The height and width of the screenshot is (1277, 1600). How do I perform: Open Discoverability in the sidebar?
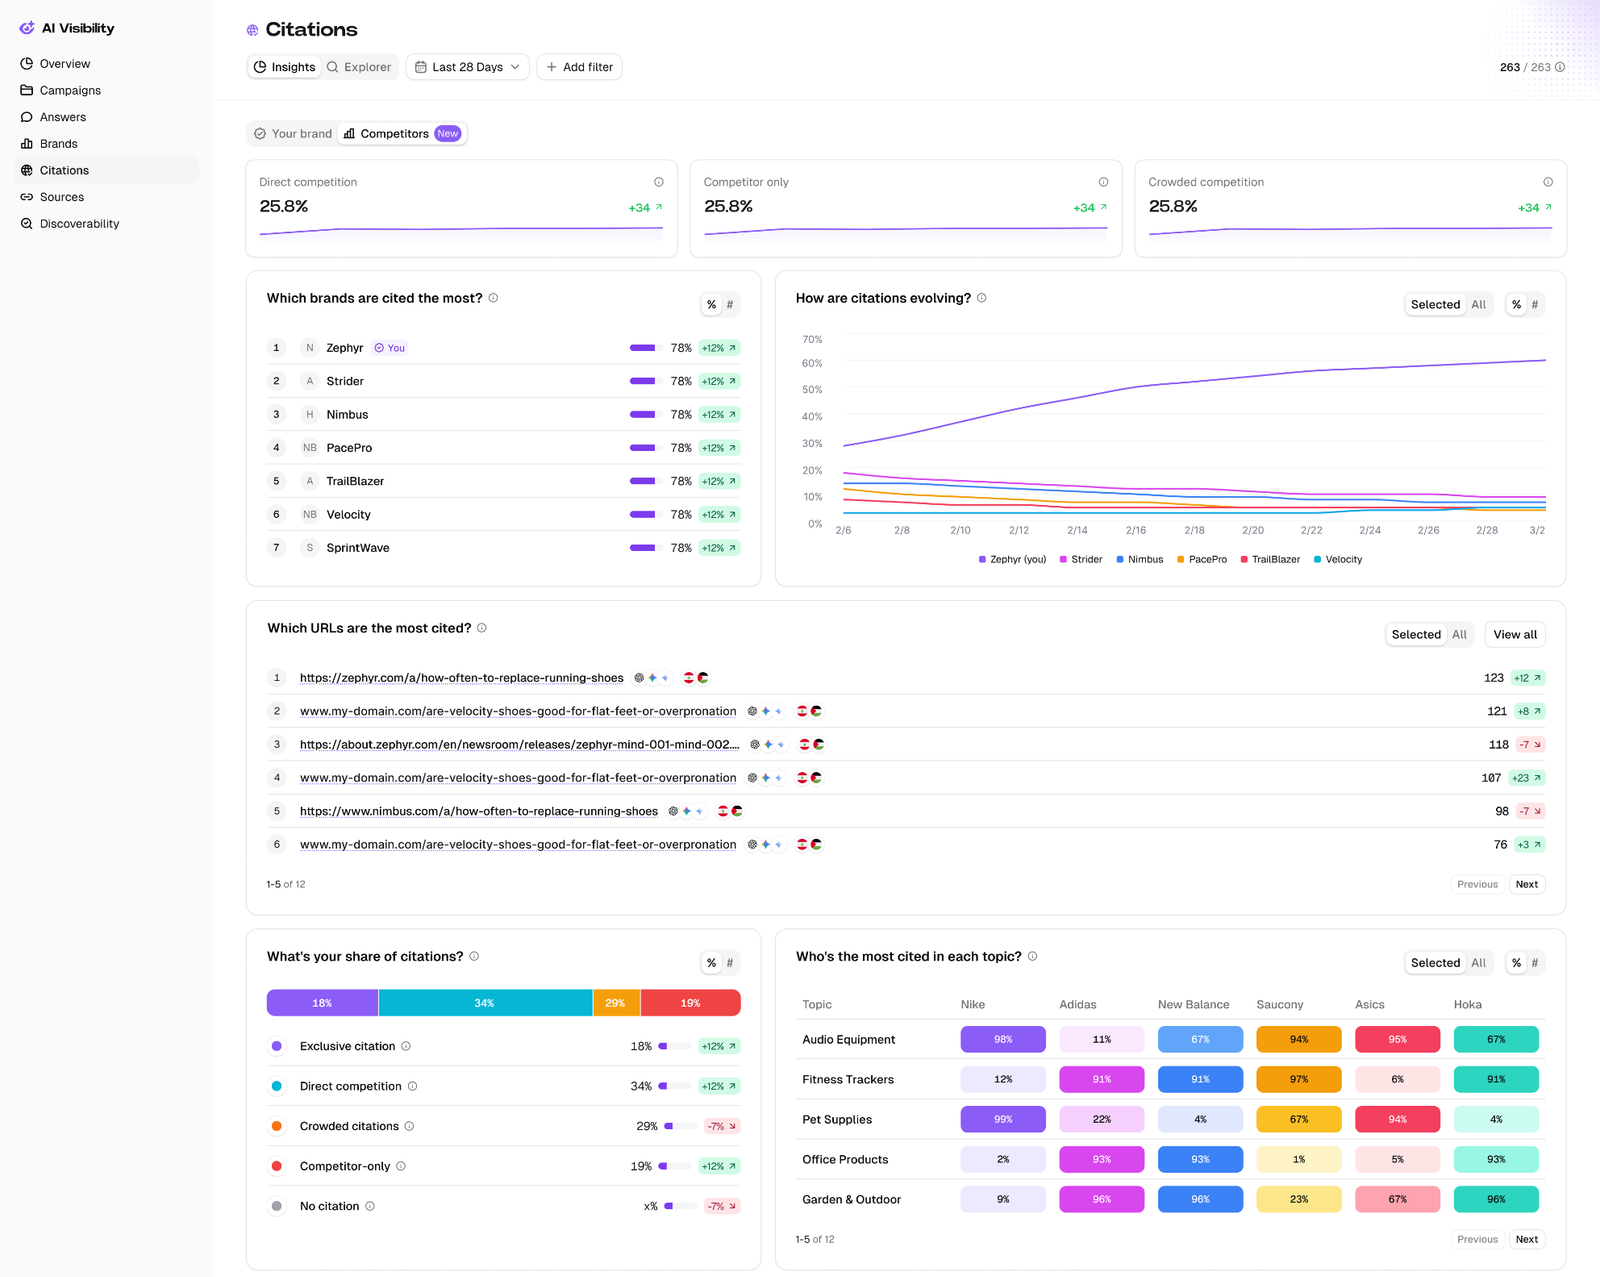point(79,224)
